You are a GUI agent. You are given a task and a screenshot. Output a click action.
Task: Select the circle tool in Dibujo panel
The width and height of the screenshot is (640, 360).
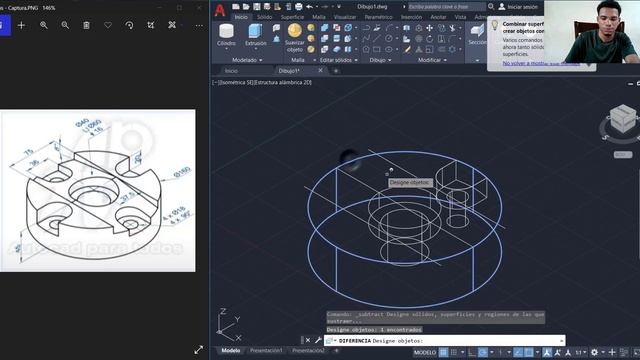tap(389, 39)
